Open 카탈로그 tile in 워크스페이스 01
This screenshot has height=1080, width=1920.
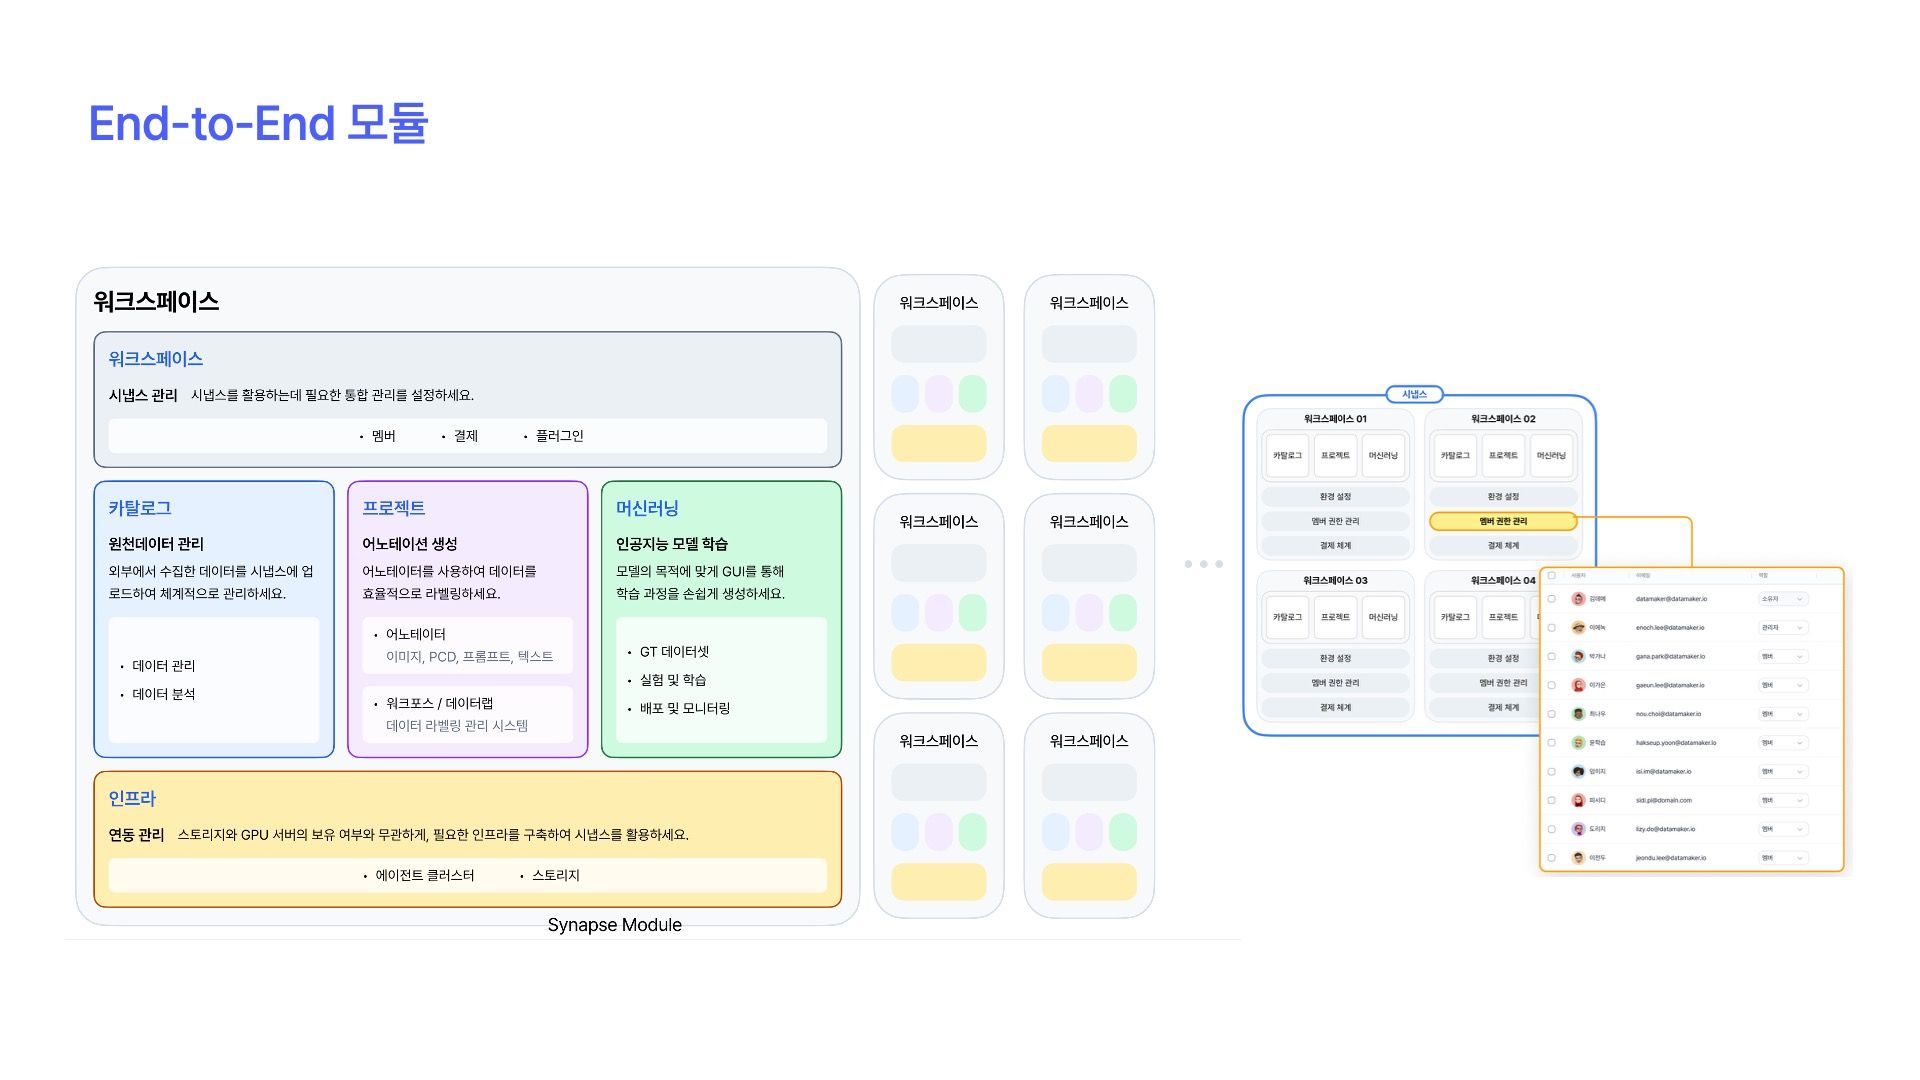pyautogui.click(x=1287, y=456)
